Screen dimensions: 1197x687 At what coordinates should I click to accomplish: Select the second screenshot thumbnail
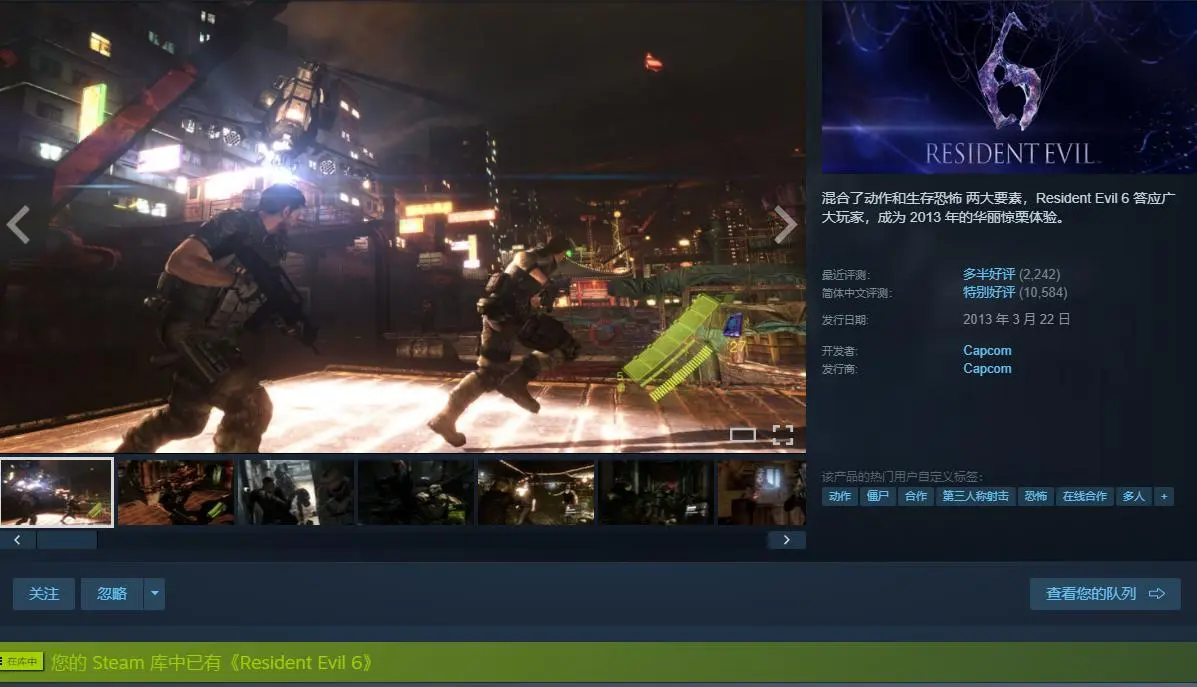(x=176, y=492)
